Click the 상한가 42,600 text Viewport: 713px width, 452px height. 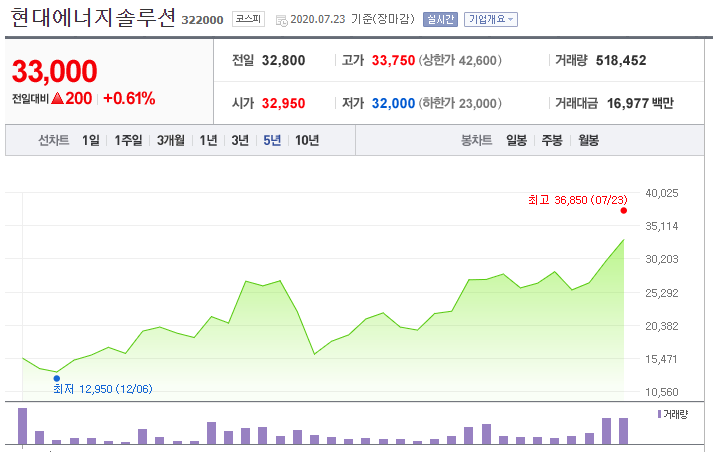[460, 60]
